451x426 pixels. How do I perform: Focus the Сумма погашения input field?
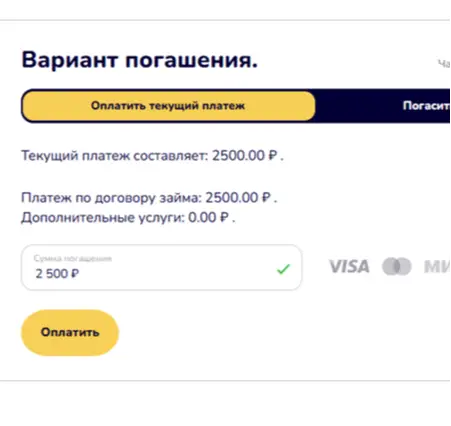click(161, 267)
